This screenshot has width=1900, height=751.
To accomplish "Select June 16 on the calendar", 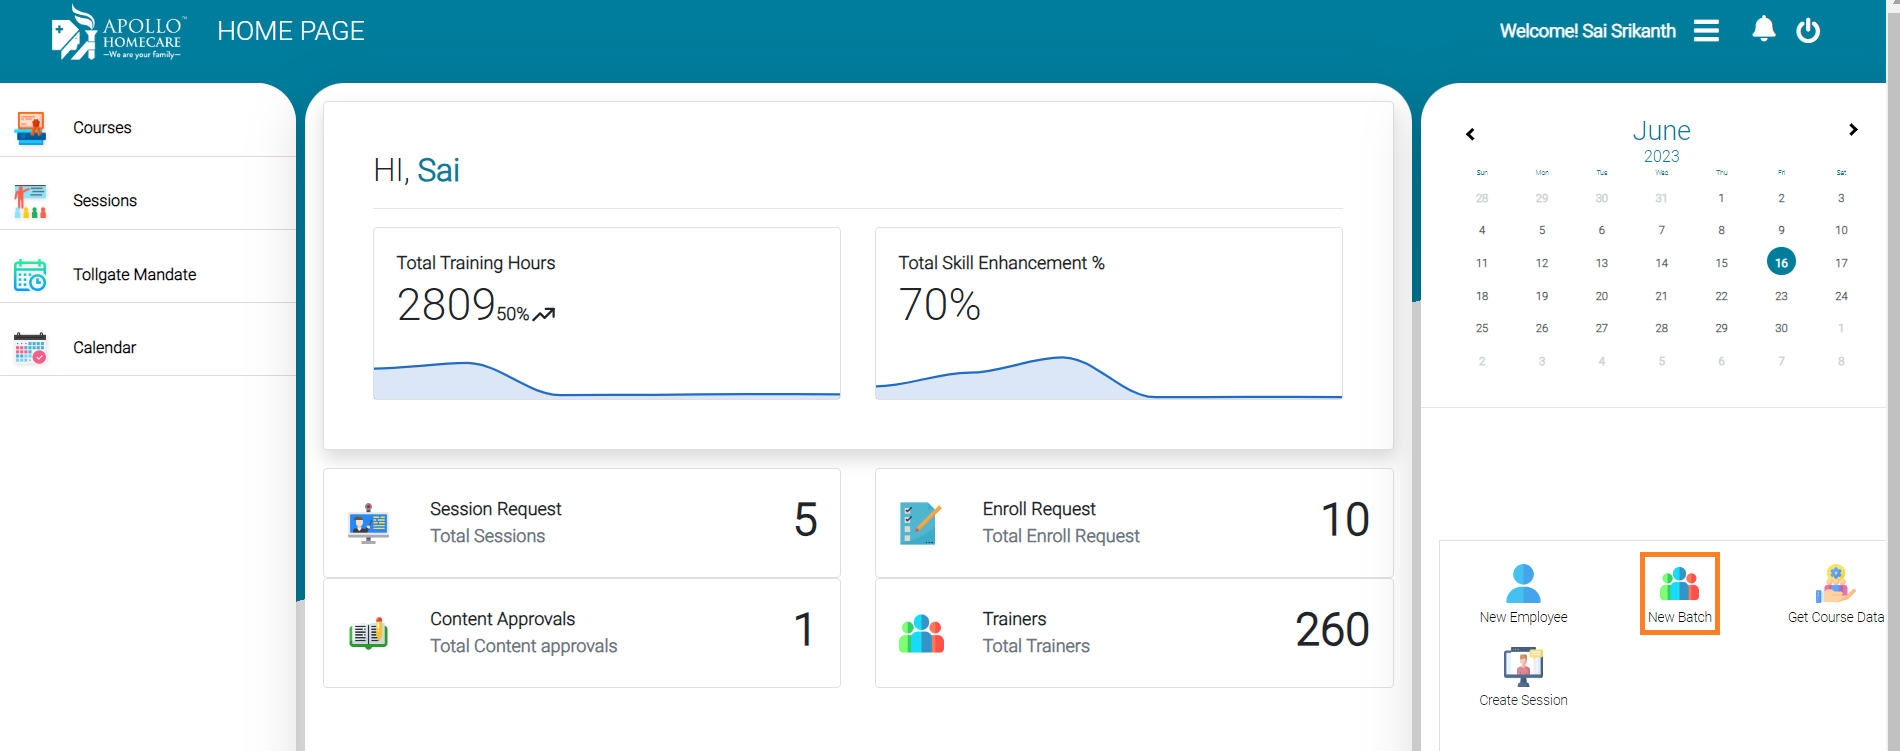I will [1781, 263].
